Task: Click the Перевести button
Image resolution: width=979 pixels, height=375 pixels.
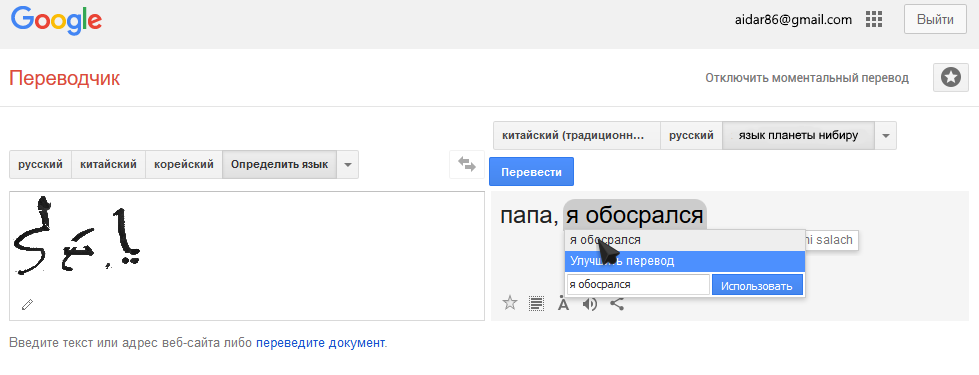Action: click(531, 172)
